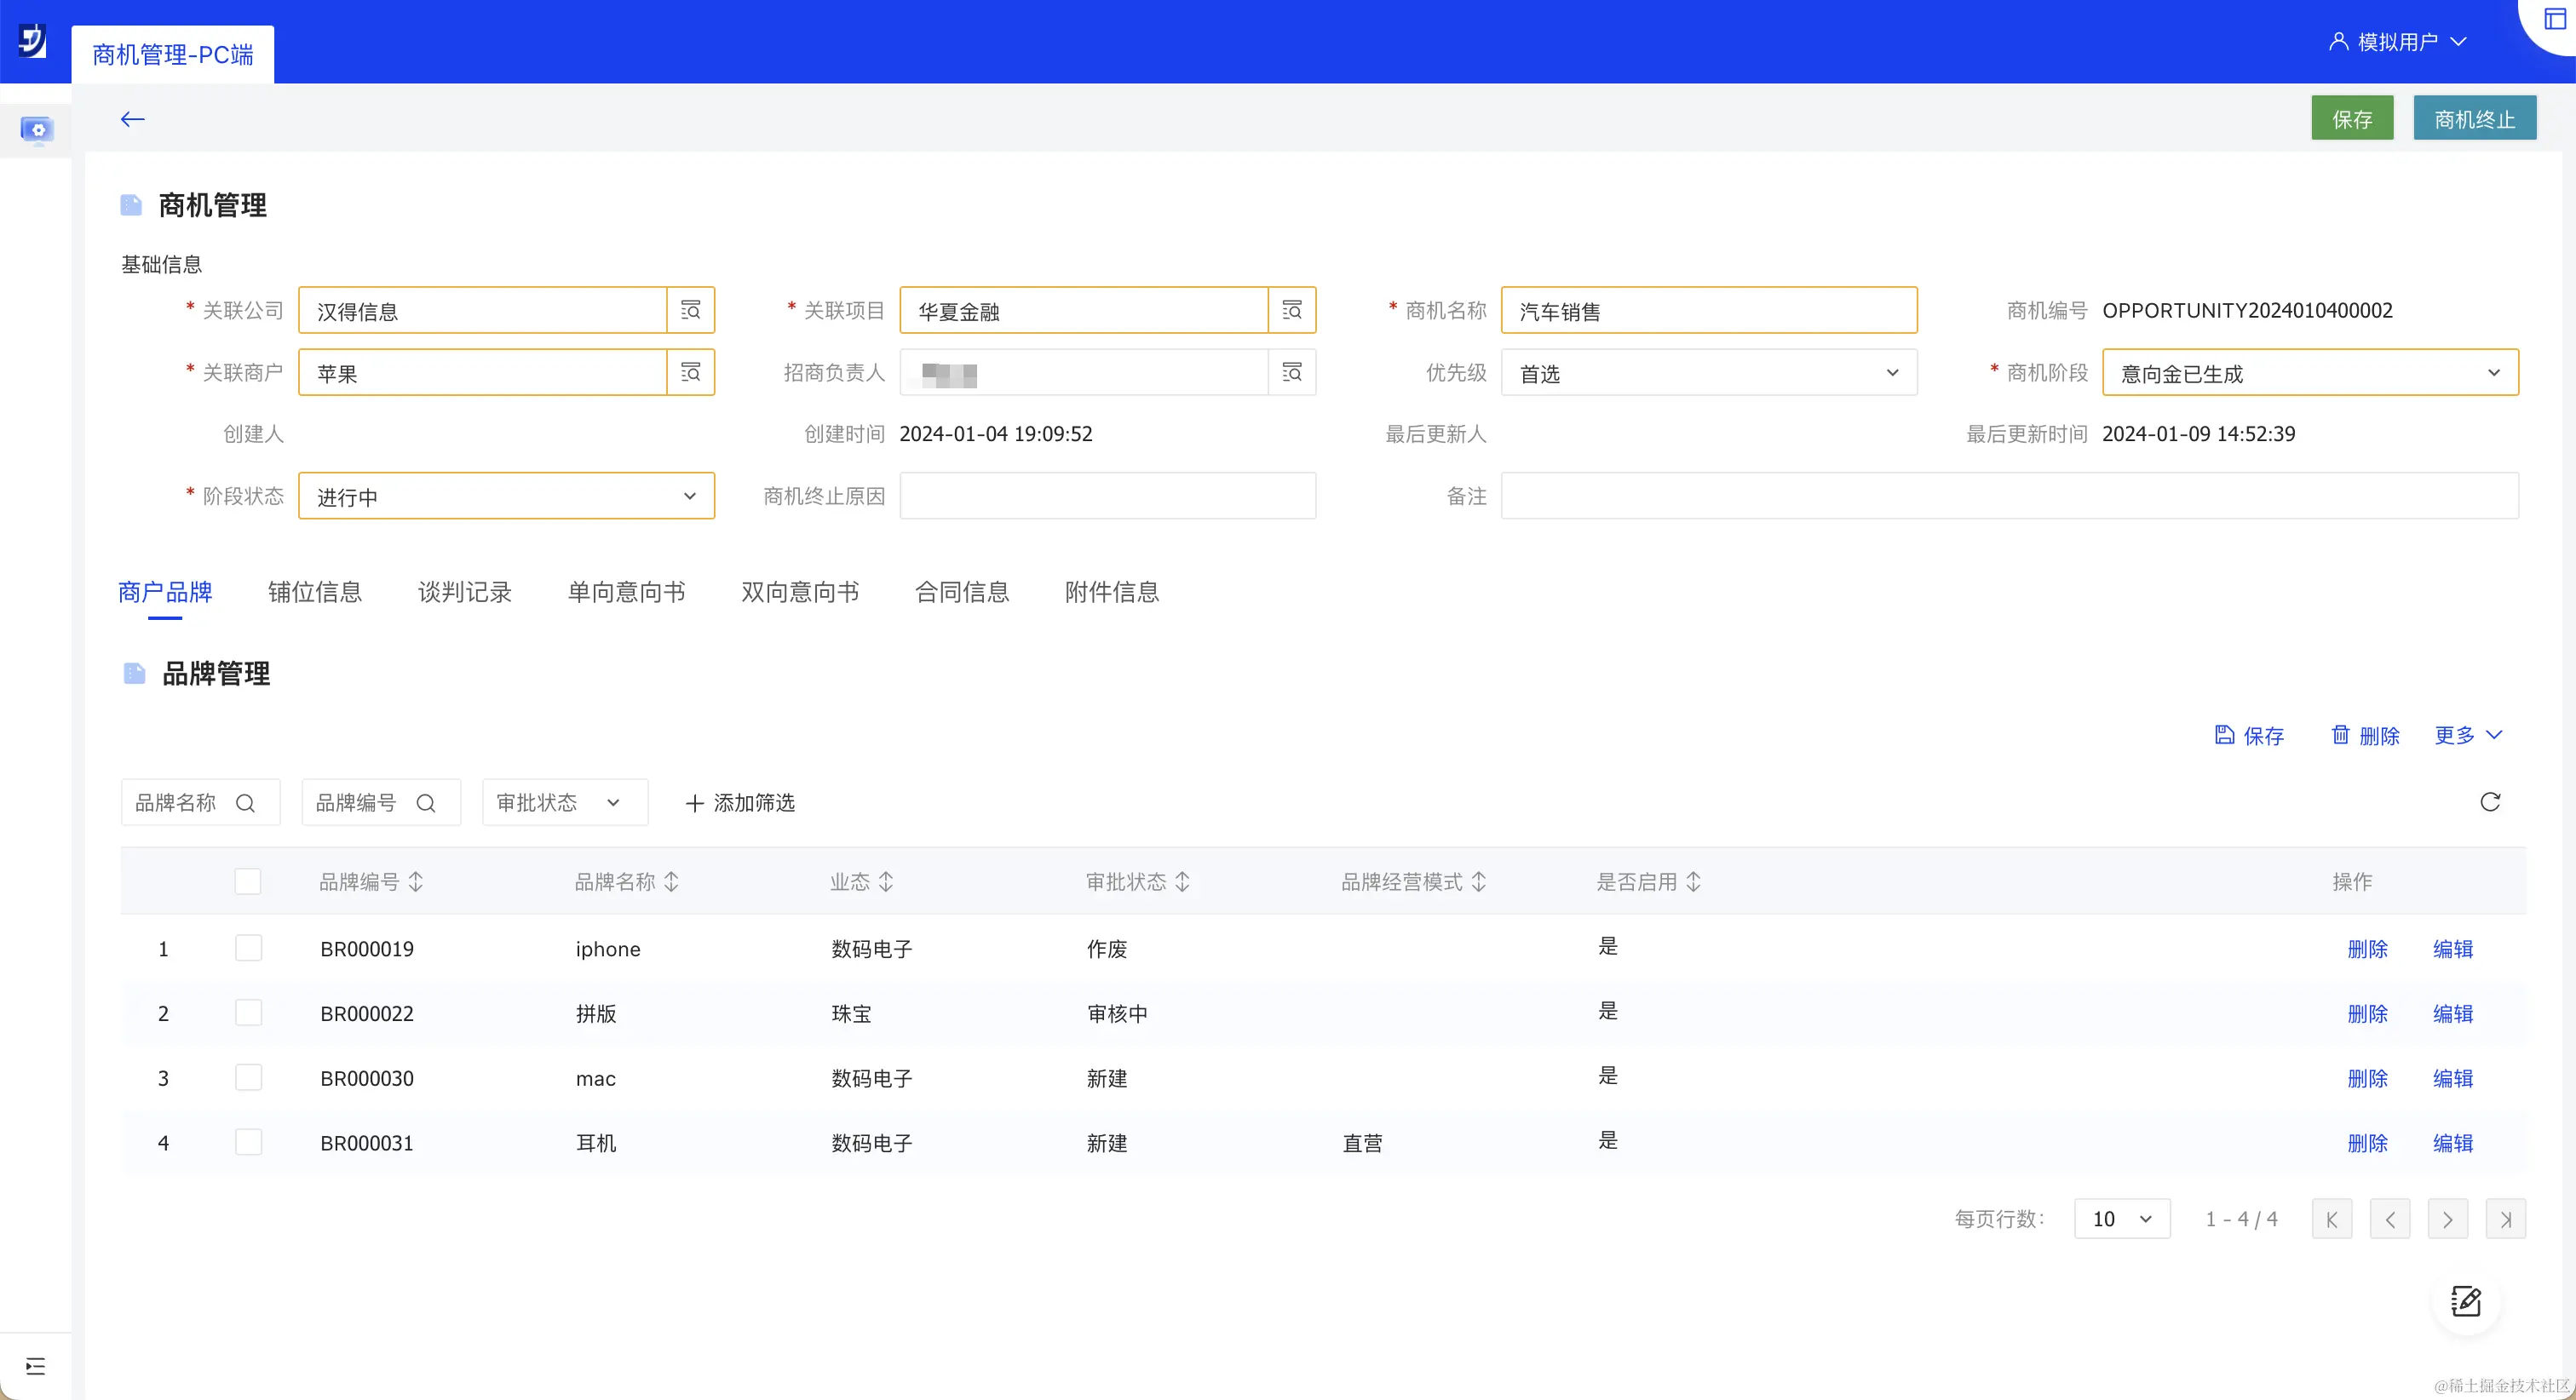
Task: Select the mac brand row checkbox
Action: pos(248,1077)
